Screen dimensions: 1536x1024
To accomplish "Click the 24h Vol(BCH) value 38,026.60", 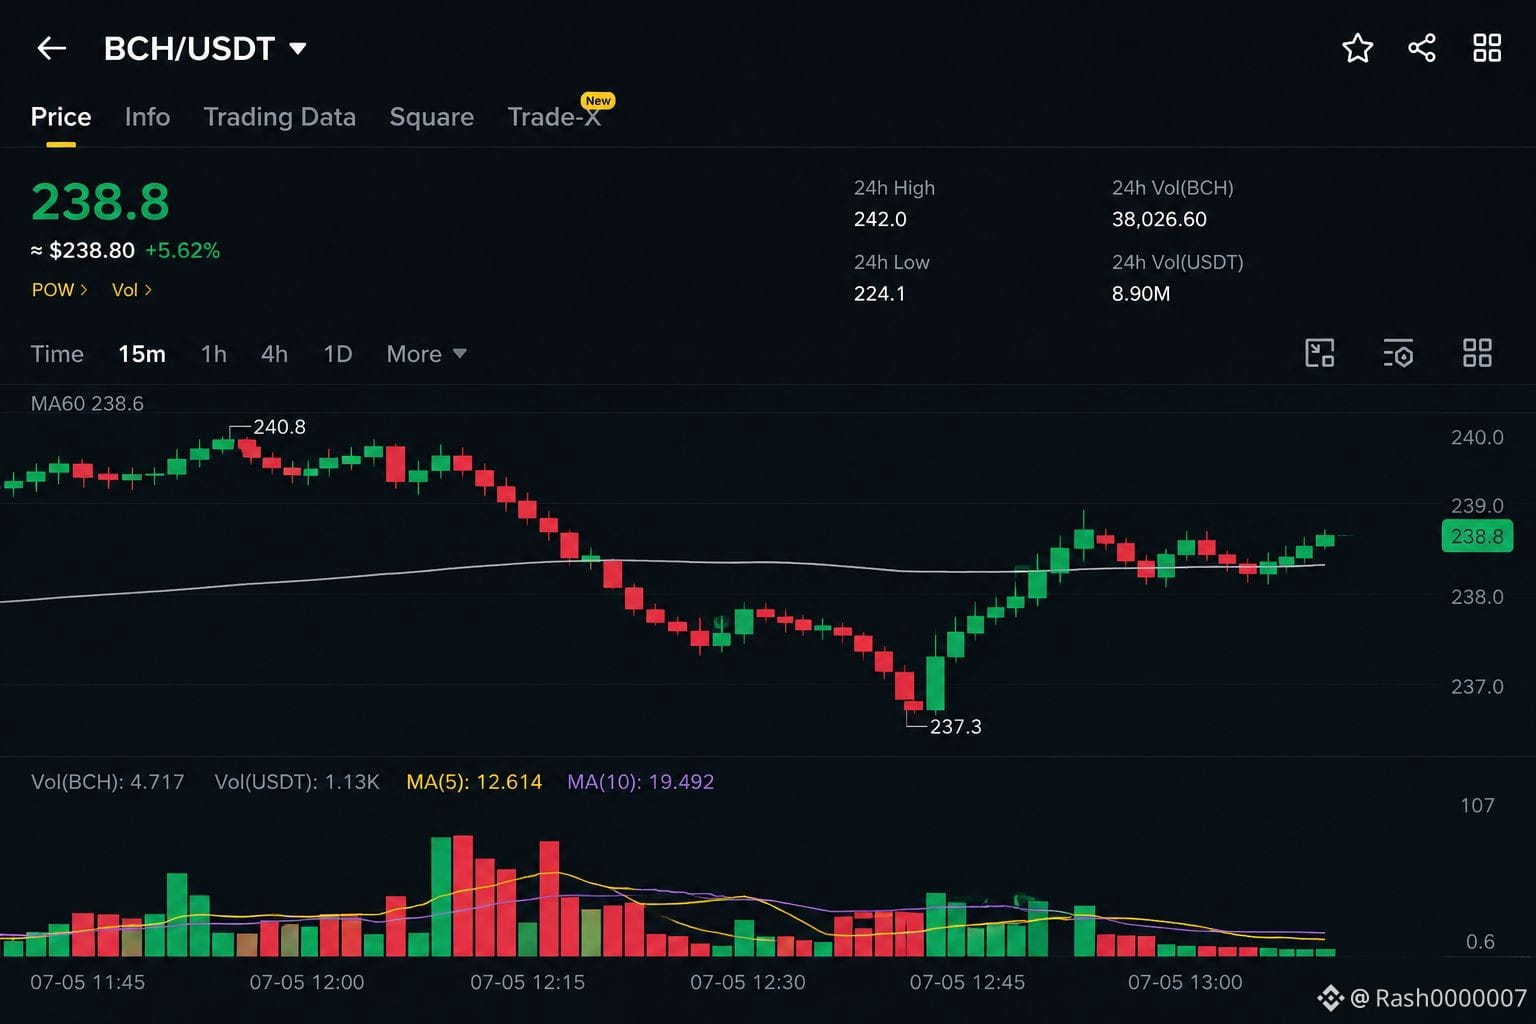I will (1159, 219).
